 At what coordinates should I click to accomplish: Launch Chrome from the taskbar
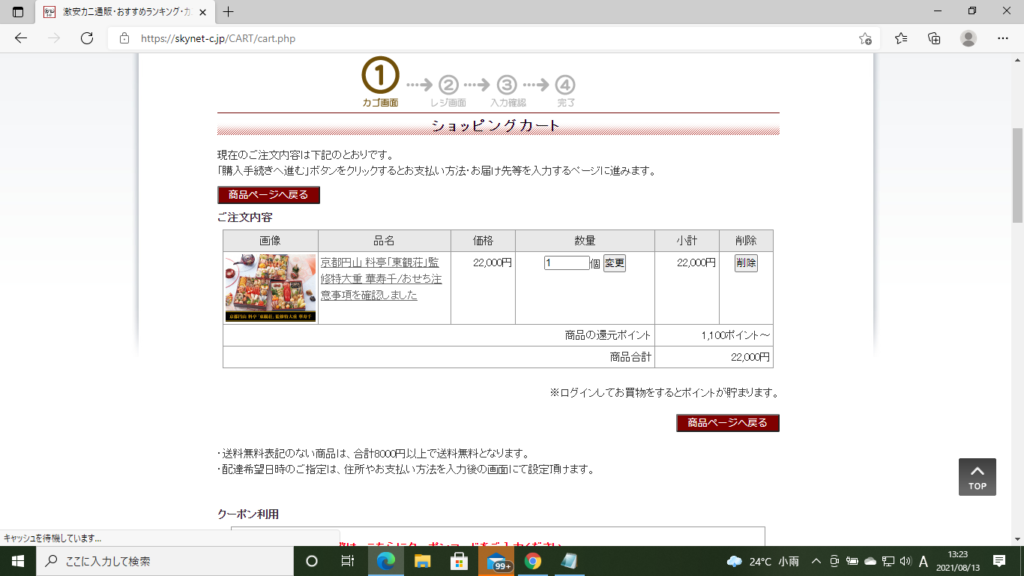click(x=533, y=561)
